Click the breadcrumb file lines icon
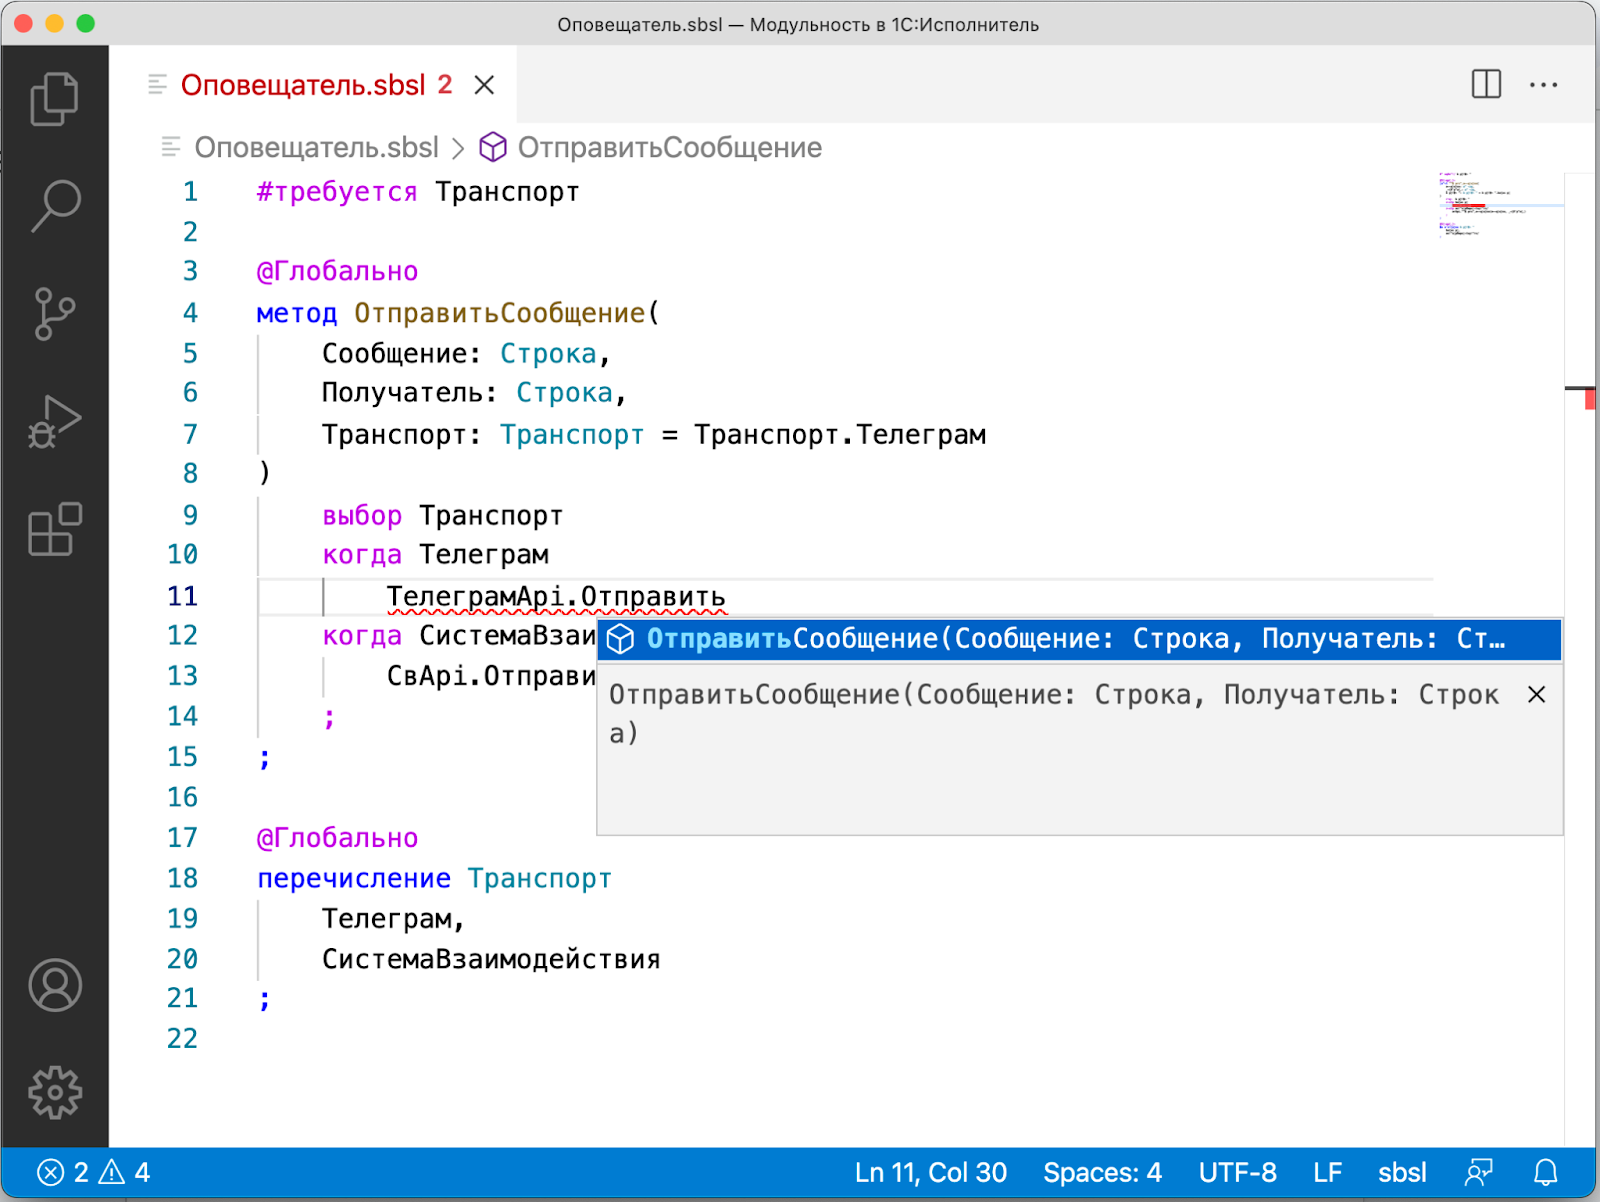Viewport: 1600px width, 1202px height. (171, 148)
